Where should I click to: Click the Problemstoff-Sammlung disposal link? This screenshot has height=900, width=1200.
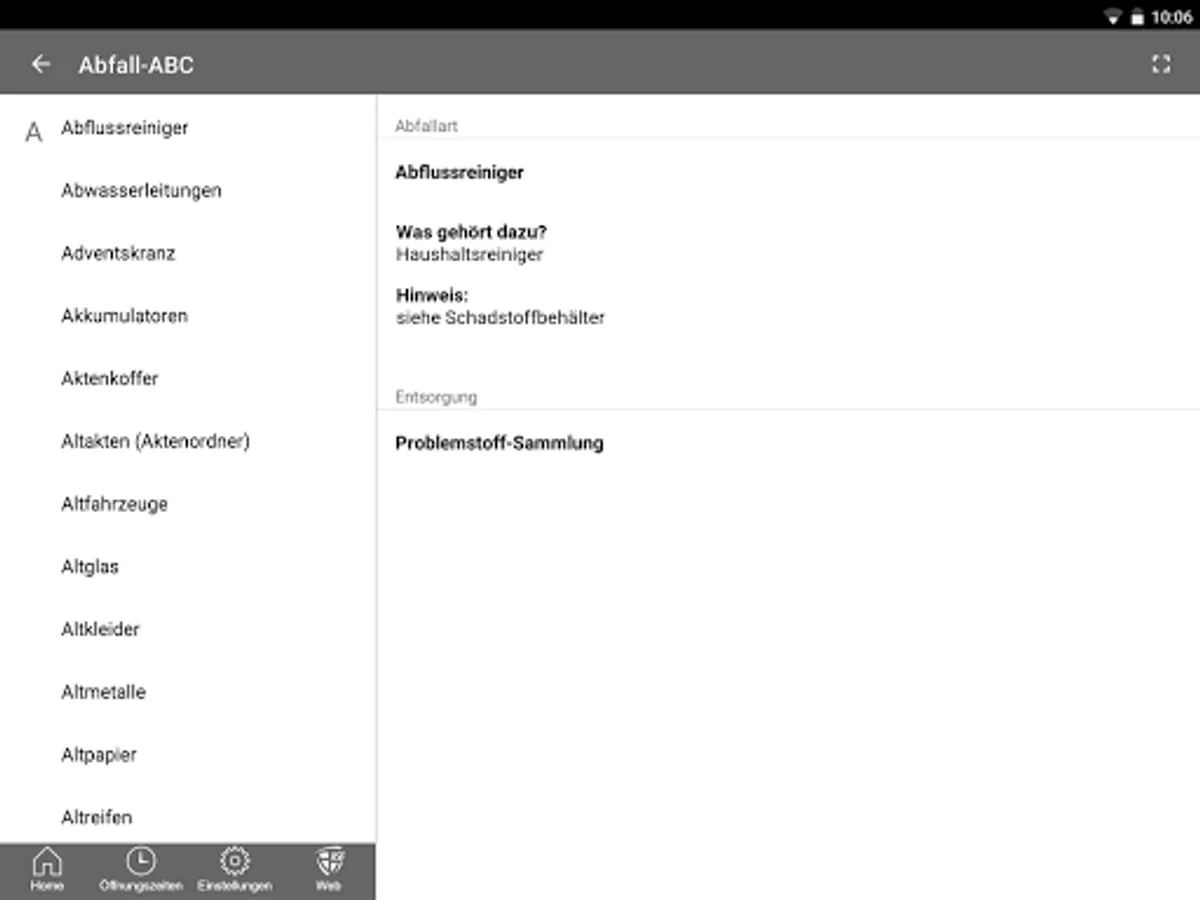point(499,443)
